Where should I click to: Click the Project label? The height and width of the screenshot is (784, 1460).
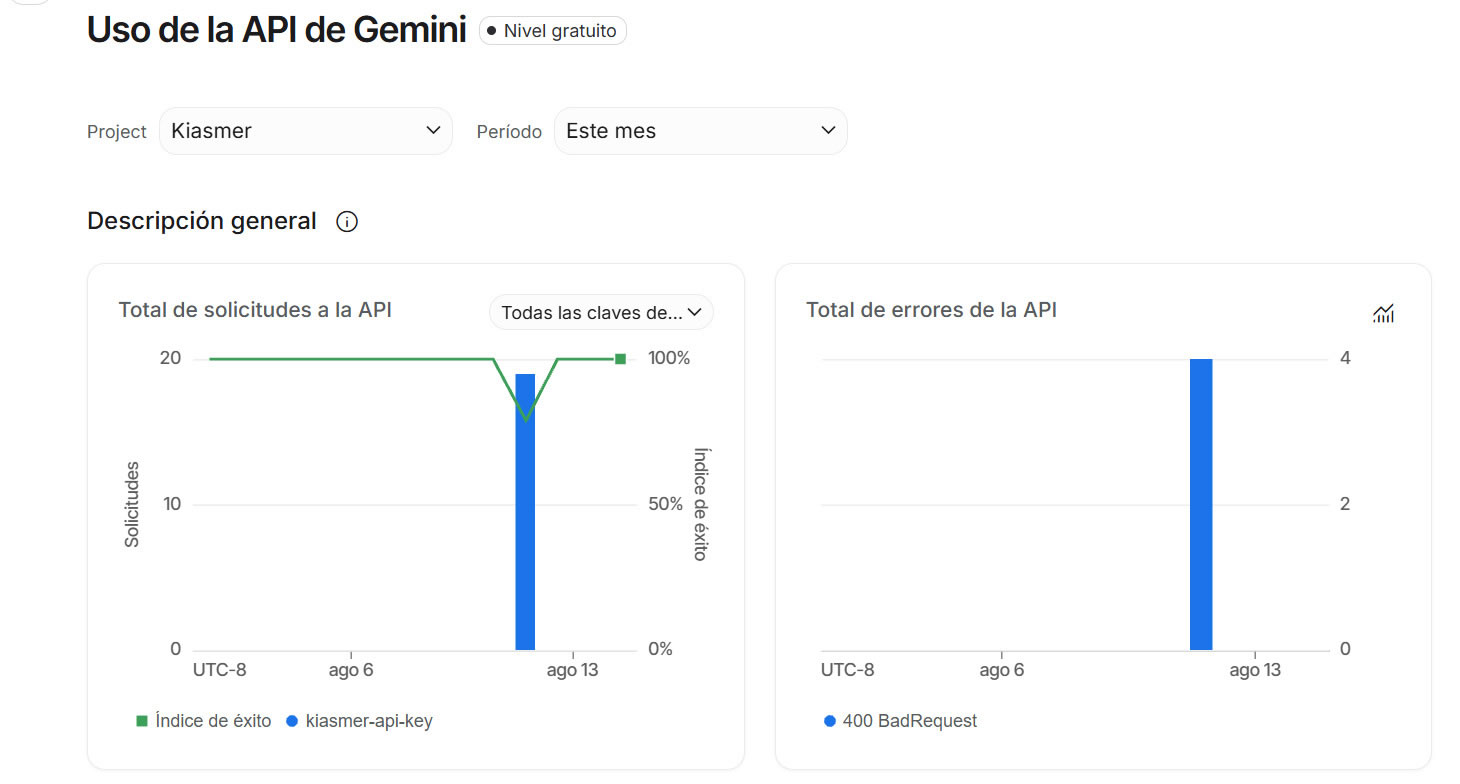coord(117,132)
